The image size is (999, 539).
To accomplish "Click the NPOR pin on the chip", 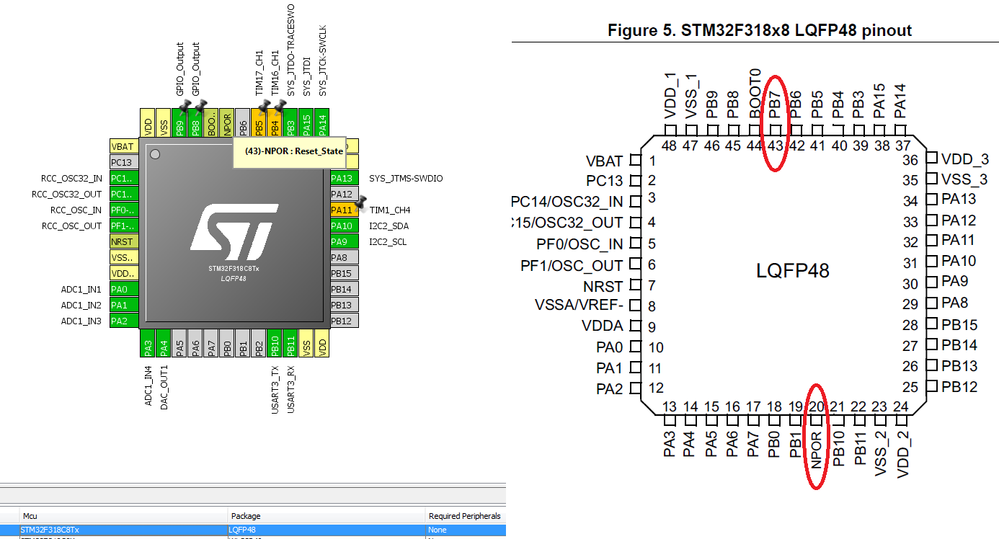I will point(227,122).
